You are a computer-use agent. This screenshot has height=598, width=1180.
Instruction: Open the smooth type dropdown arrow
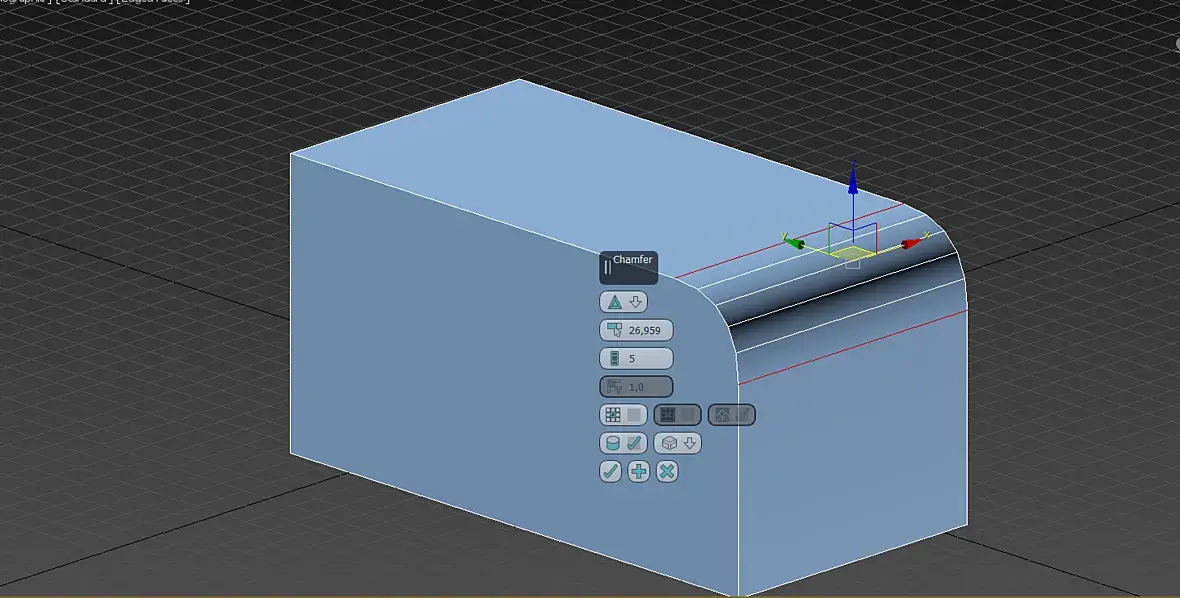pos(689,443)
